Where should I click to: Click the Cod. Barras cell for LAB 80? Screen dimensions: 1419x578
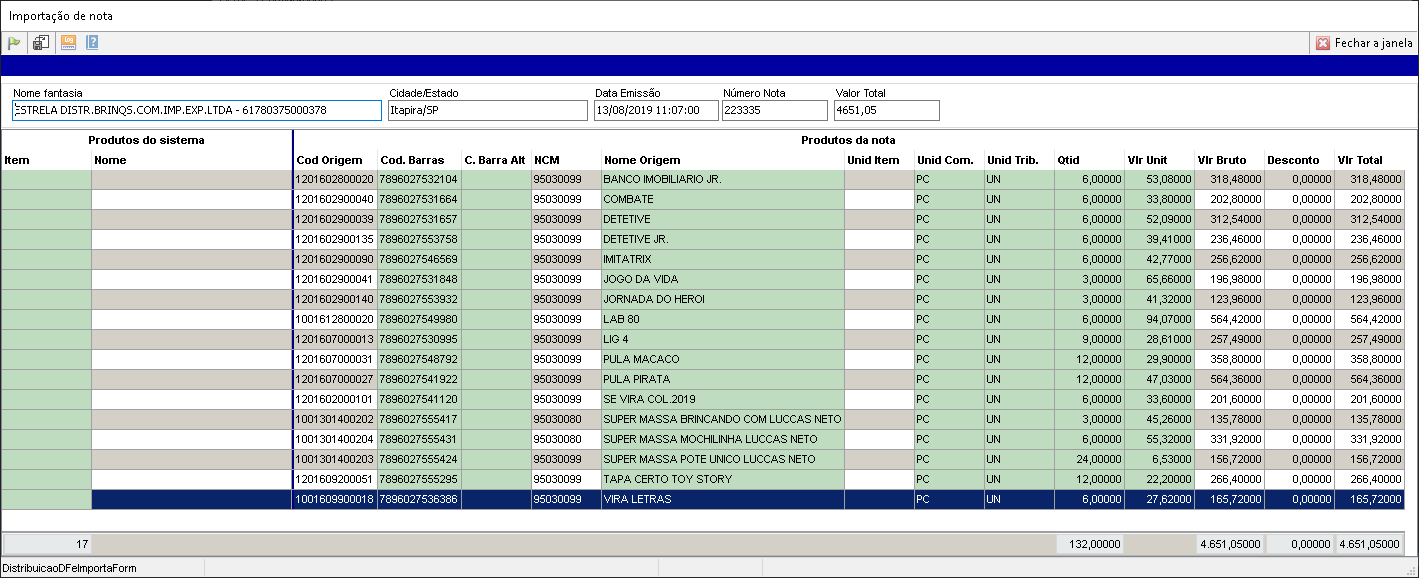pyautogui.click(x=418, y=319)
